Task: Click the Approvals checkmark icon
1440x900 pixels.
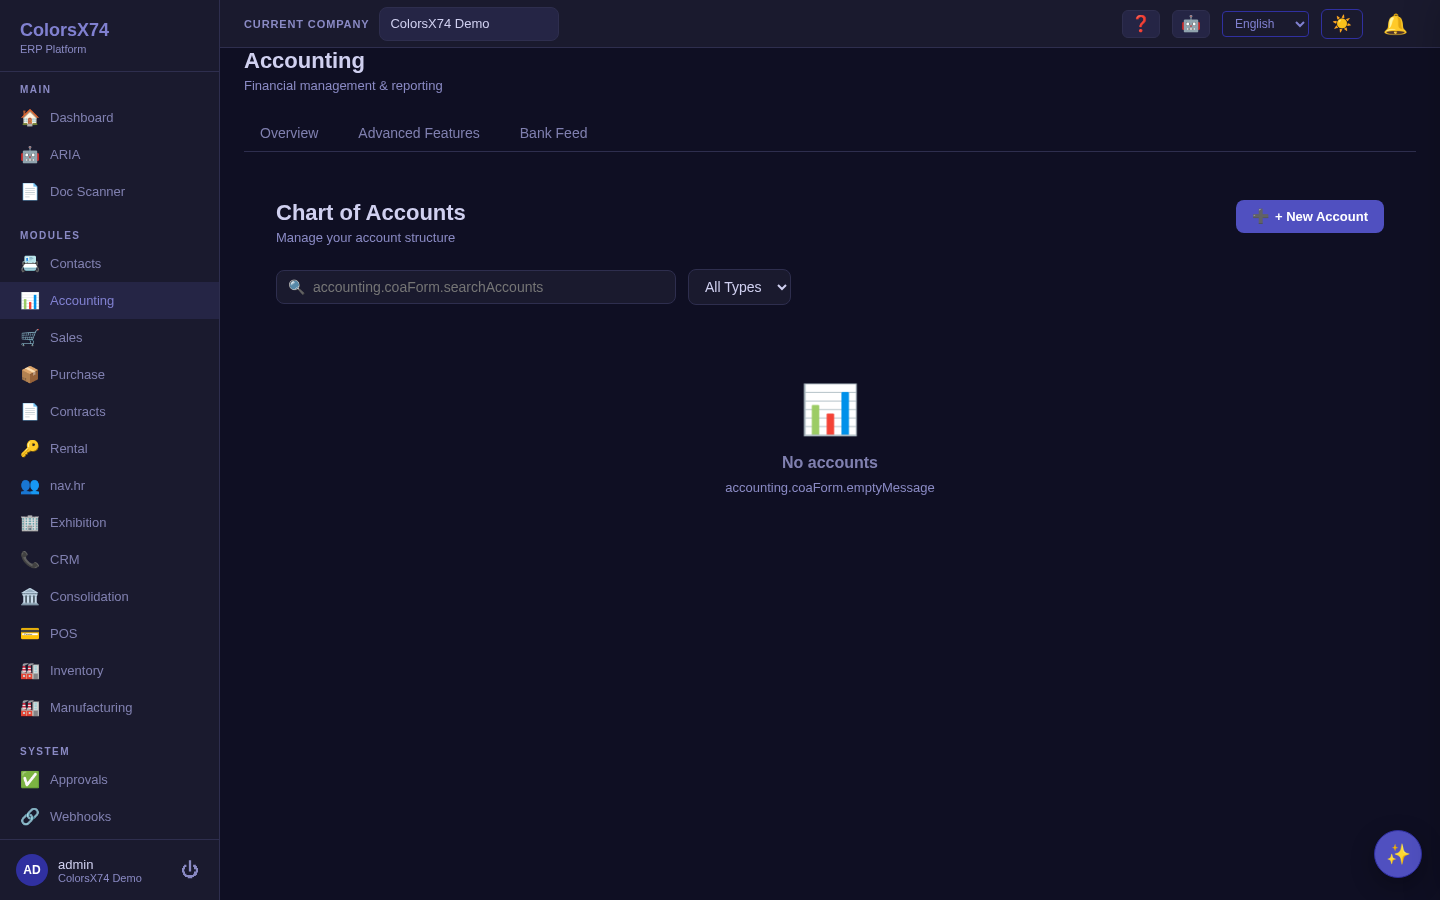Action: click(x=30, y=780)
